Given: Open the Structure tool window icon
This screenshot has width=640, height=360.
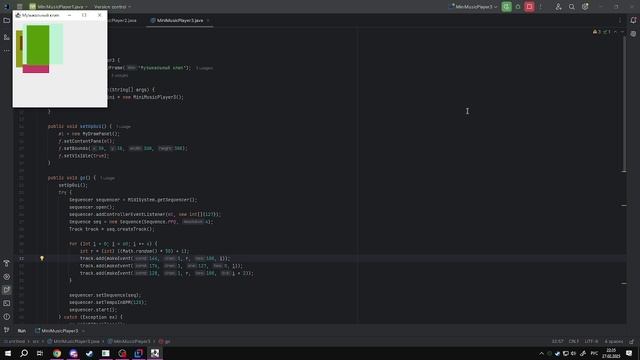Looking at the screenshot, I should click(x=7, y=37).
